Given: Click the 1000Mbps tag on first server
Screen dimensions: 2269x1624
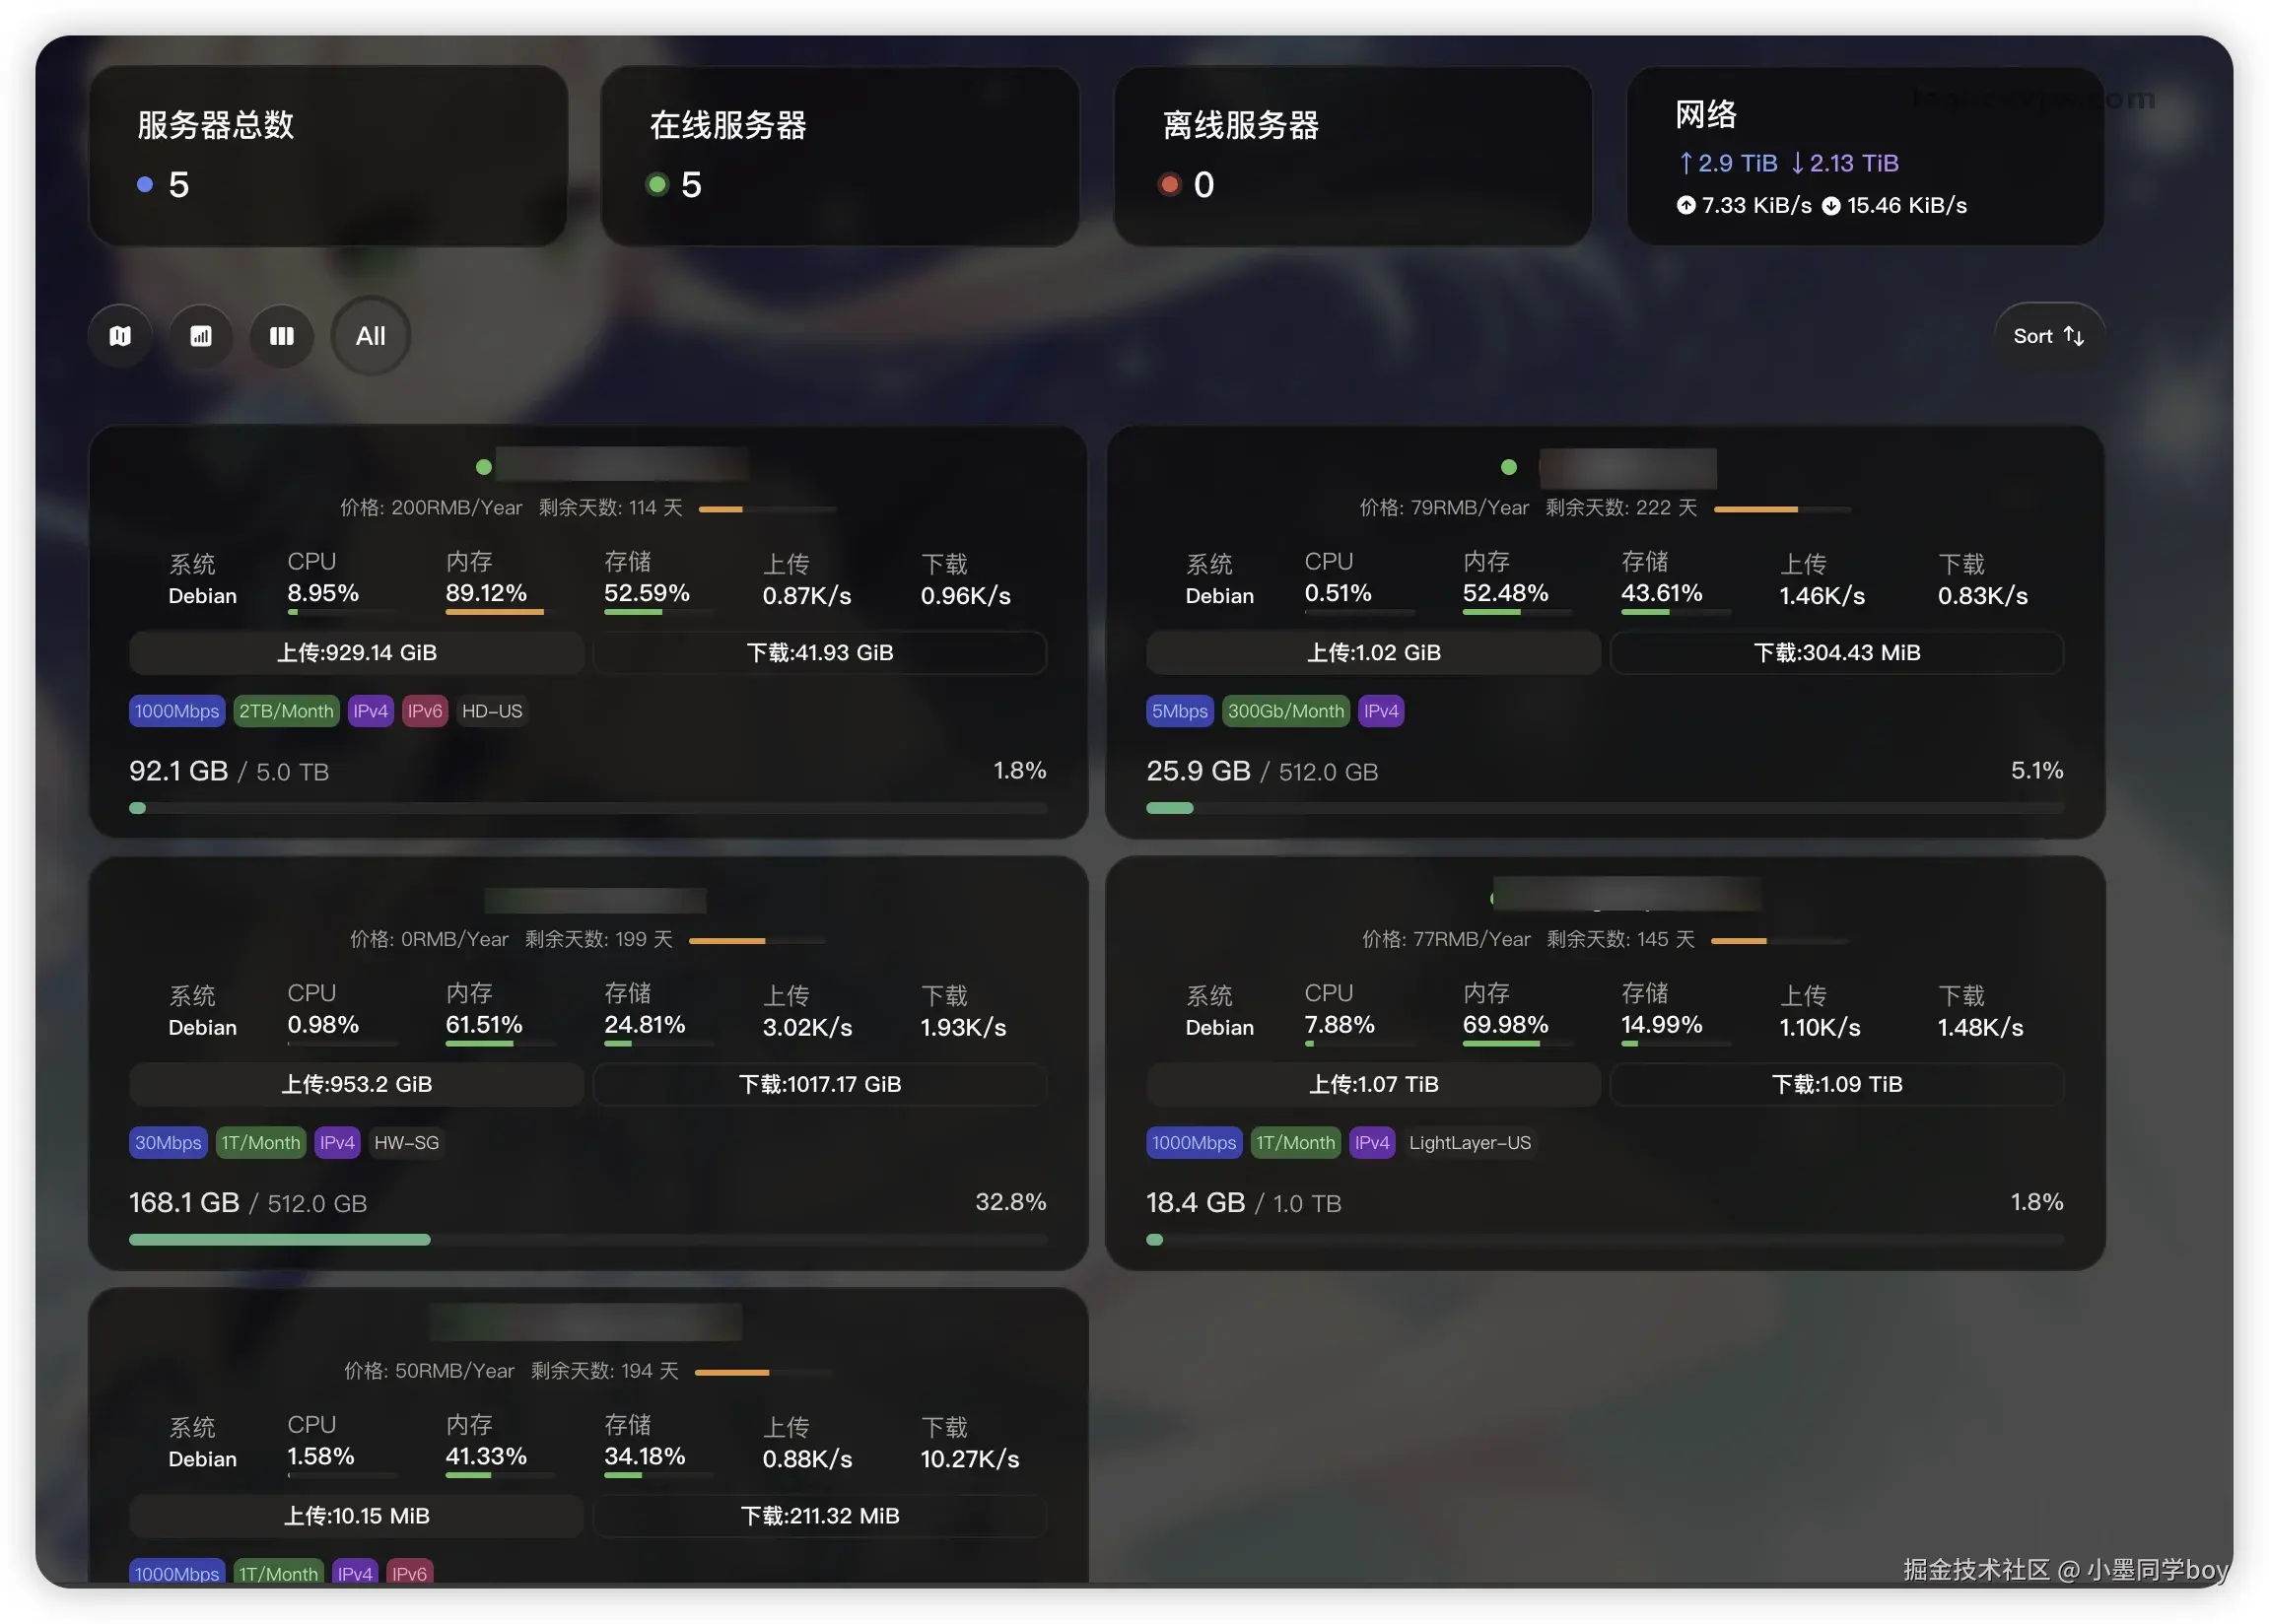Looking at the screenshot, I should point(177,711).
